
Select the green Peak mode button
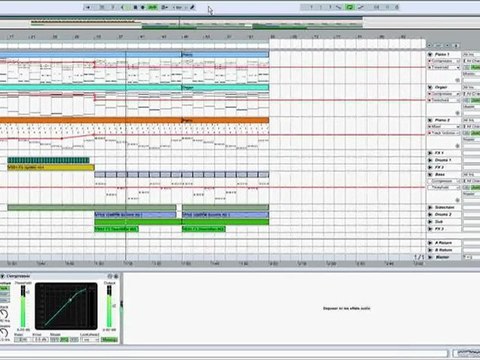pyautogui.click(x=4, y=288)
